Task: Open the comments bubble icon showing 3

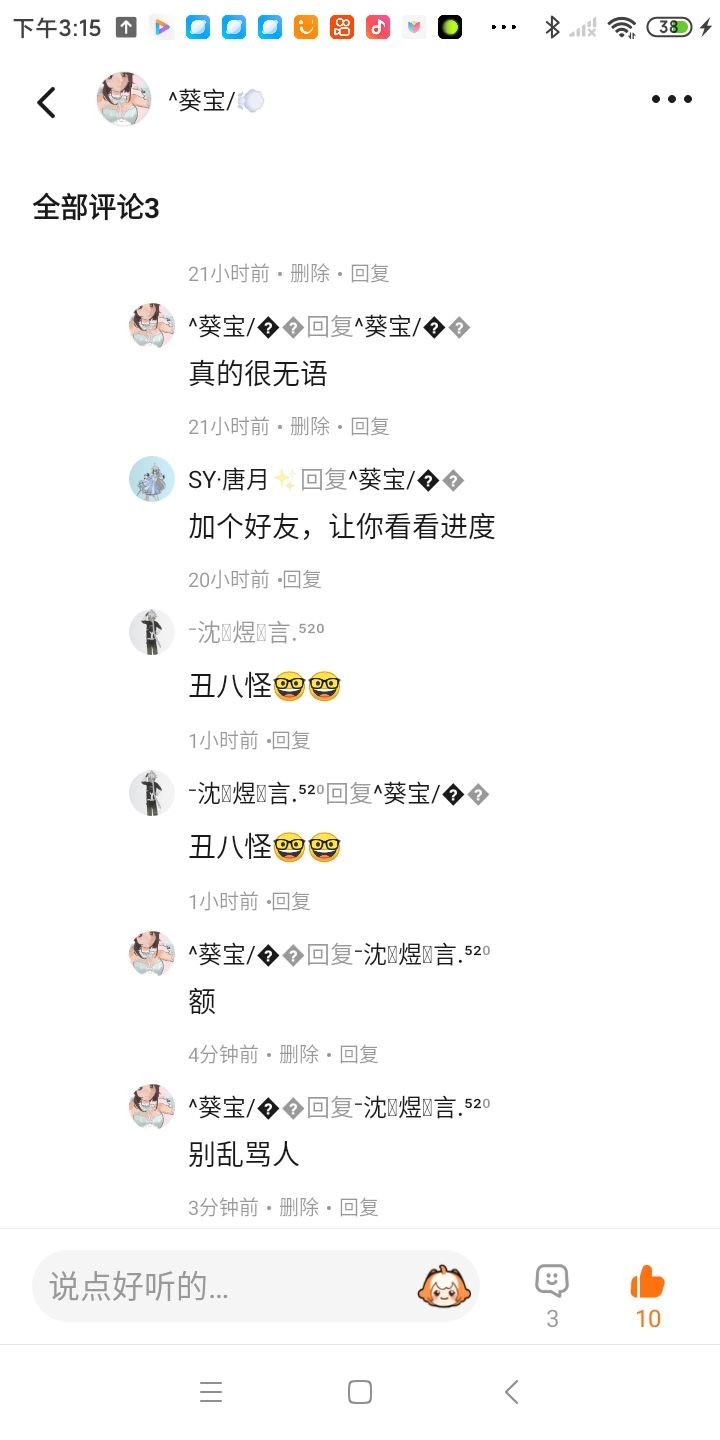Action: (552, 1281)
